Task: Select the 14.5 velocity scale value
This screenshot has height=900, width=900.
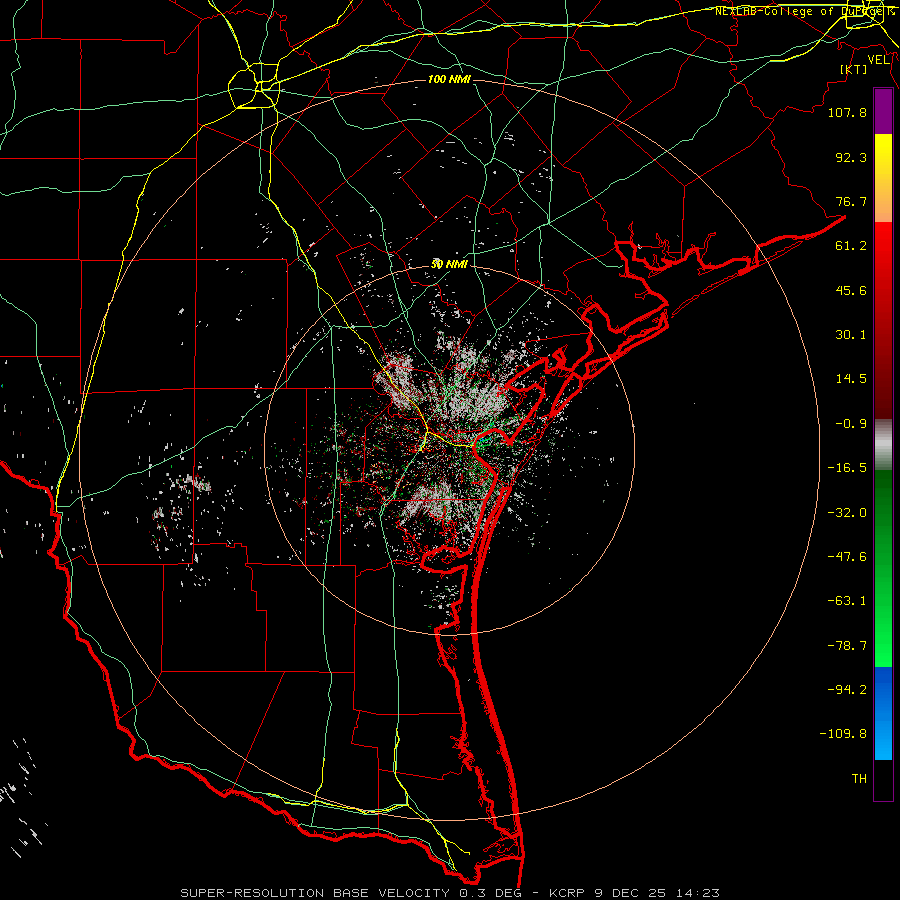Action: point(851,379)
